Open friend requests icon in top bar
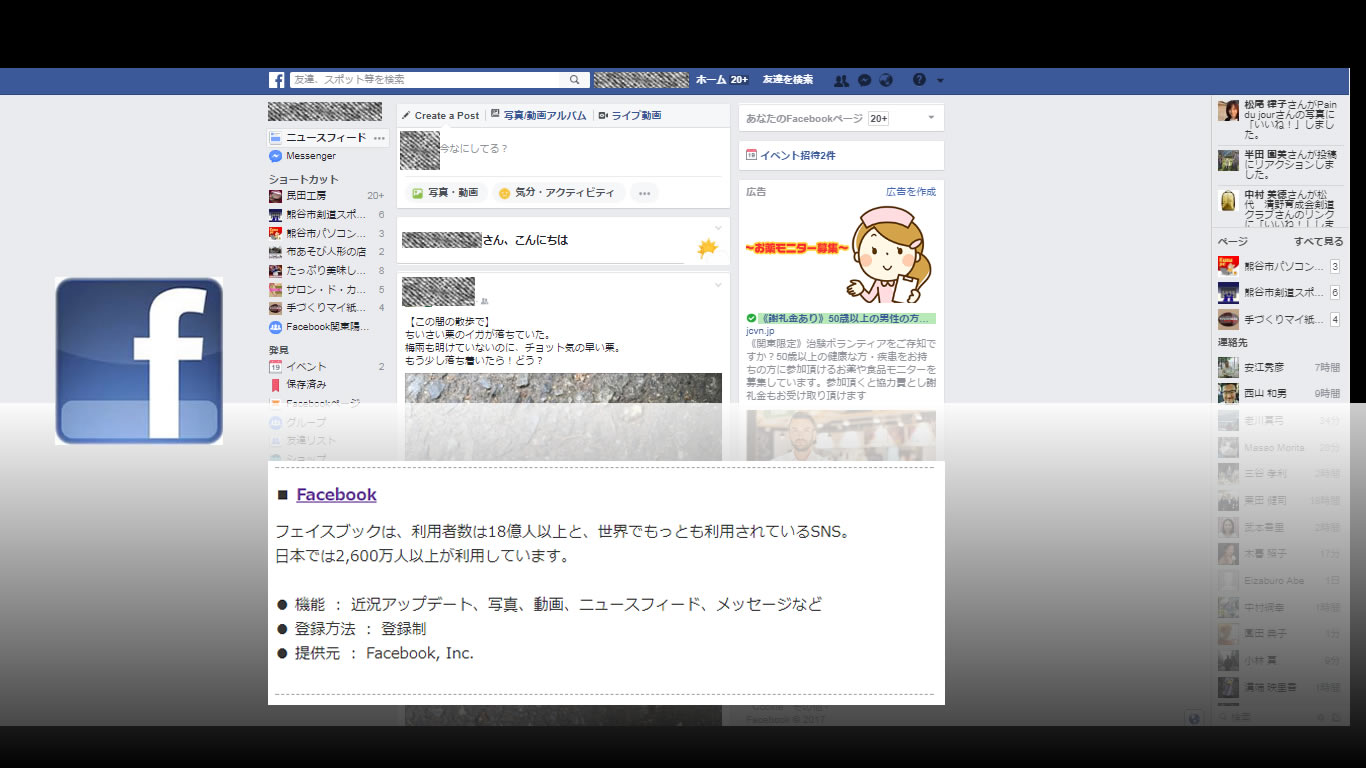This screenshot has height=768, width=1366. 841,80
